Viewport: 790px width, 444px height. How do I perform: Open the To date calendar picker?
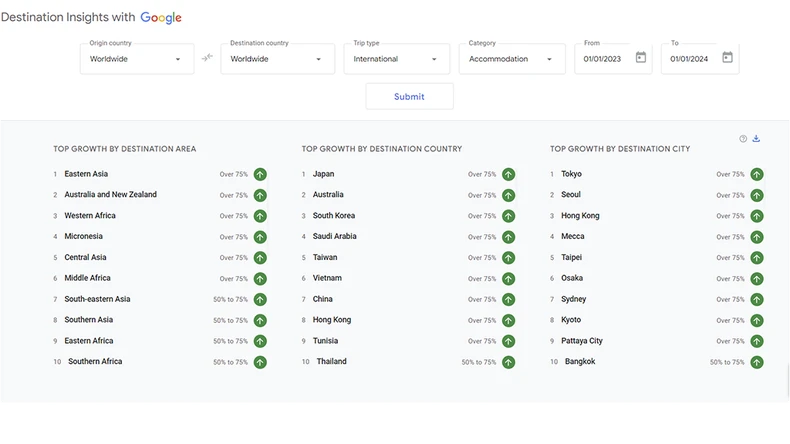tap(727, 58)
